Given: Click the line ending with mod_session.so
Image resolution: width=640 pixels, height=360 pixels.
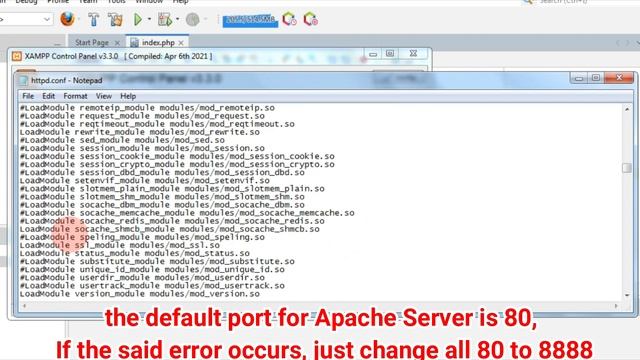Looking at the screenshot, I should 142,148.
